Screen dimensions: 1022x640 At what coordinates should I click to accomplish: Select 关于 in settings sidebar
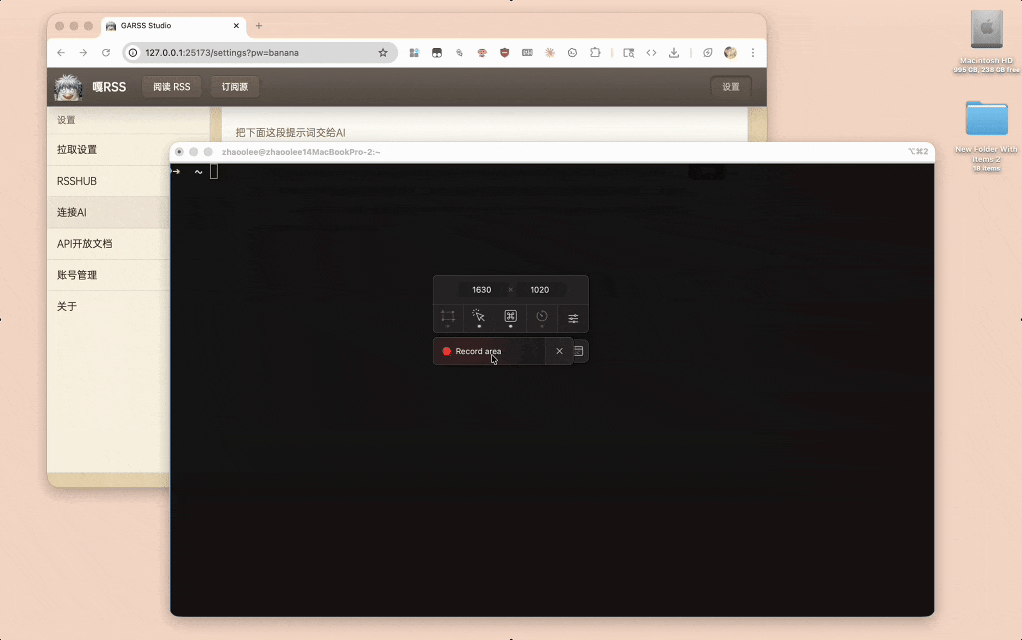pos(108,306)
